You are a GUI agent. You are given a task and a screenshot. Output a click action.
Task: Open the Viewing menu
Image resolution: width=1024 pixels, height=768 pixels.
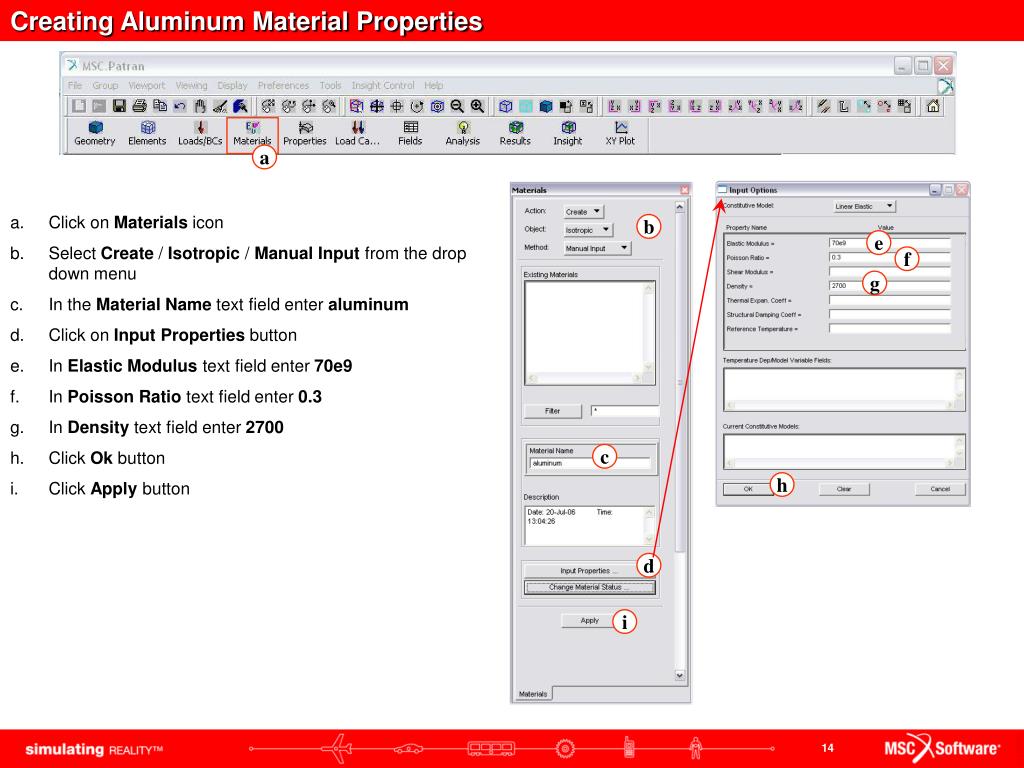point(191,86)
